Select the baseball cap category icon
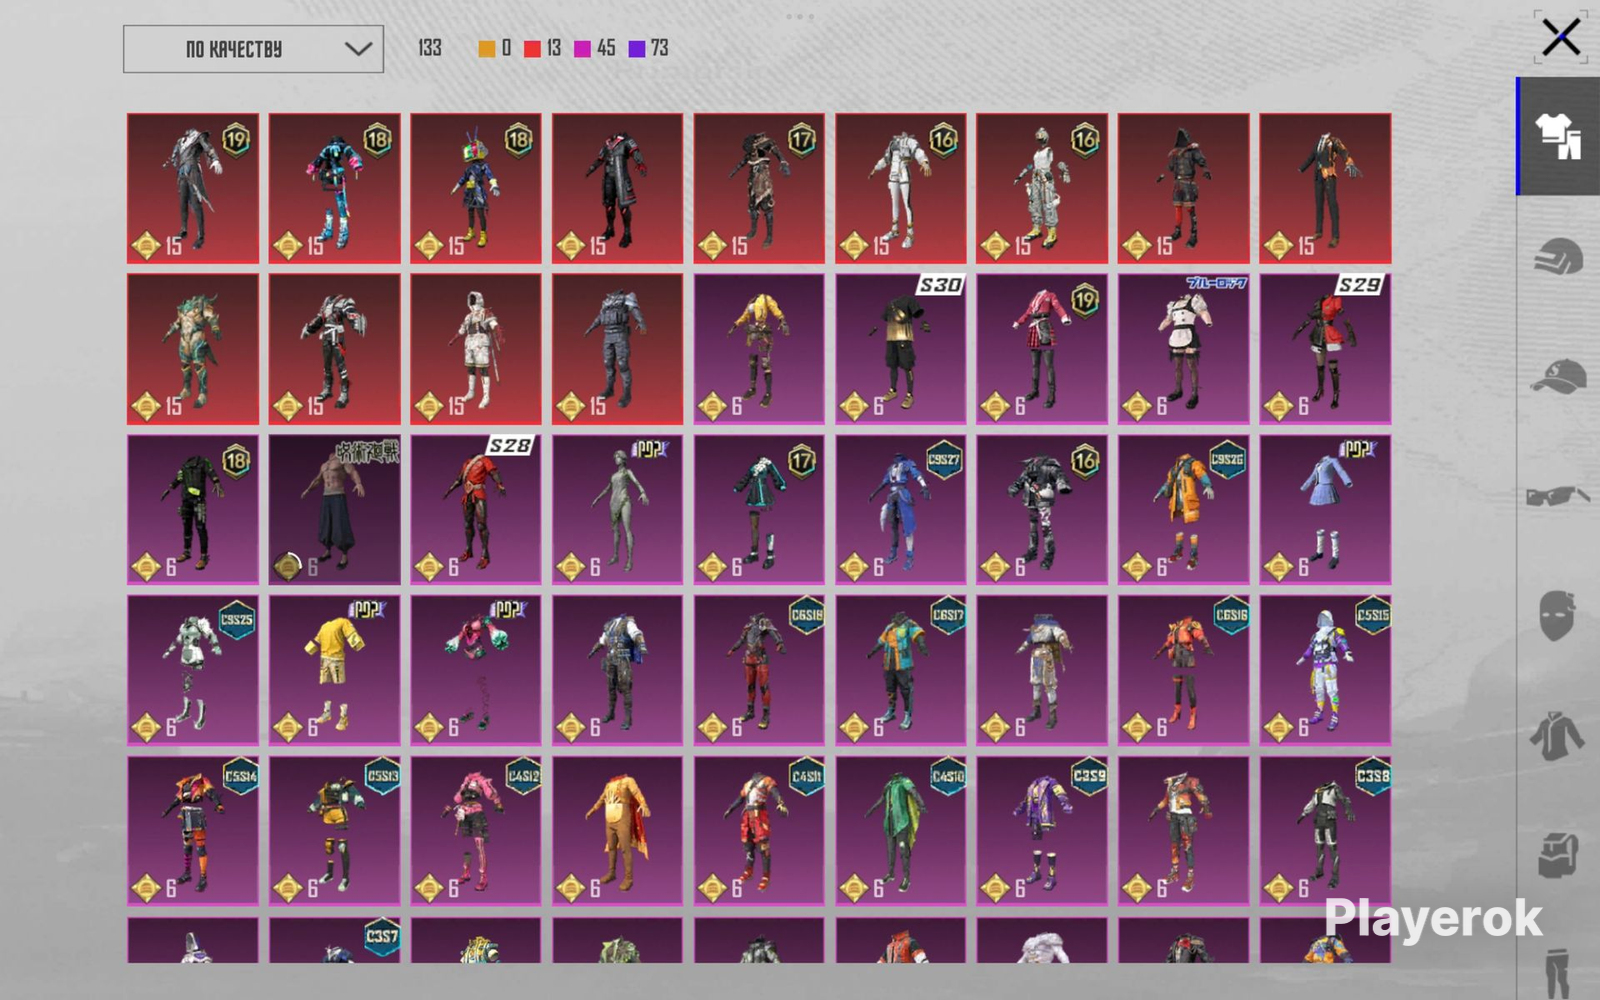This screenshot has width=1600, height=1000. click(1558, 378)
